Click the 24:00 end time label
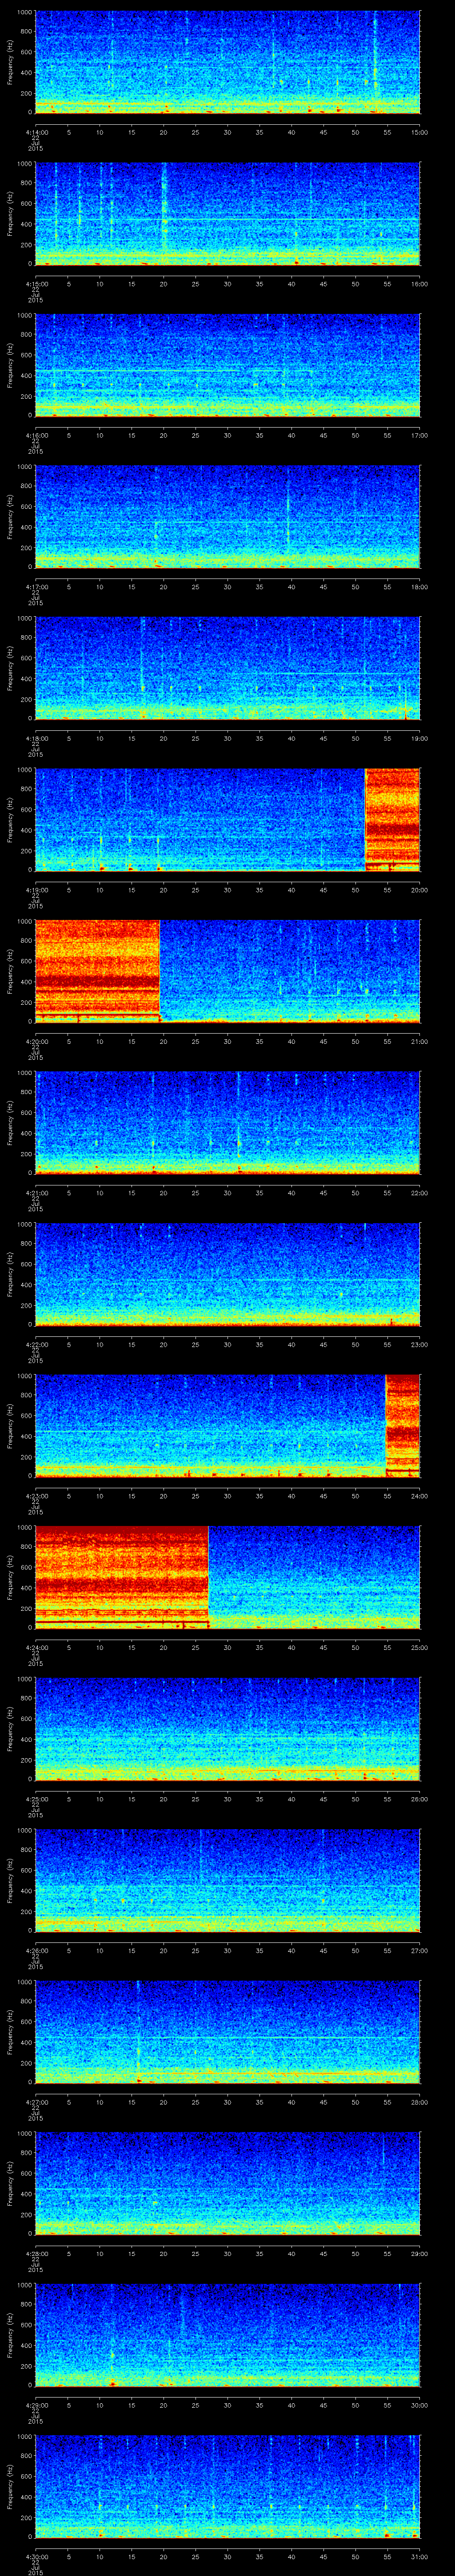The height and width of the screenshot is (2576, 455). tap(420, 1496)
